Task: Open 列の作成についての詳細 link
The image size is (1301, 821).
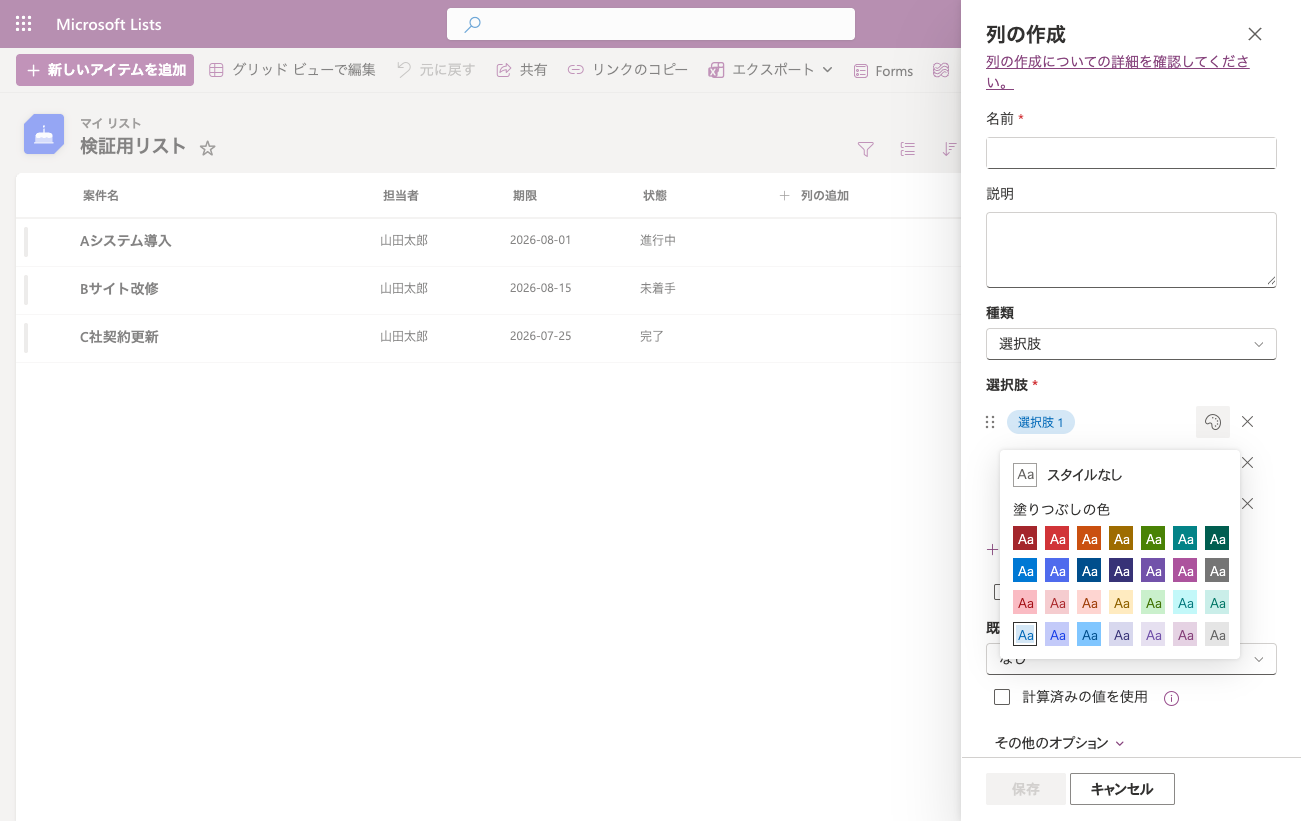Action: (1117, 71)
